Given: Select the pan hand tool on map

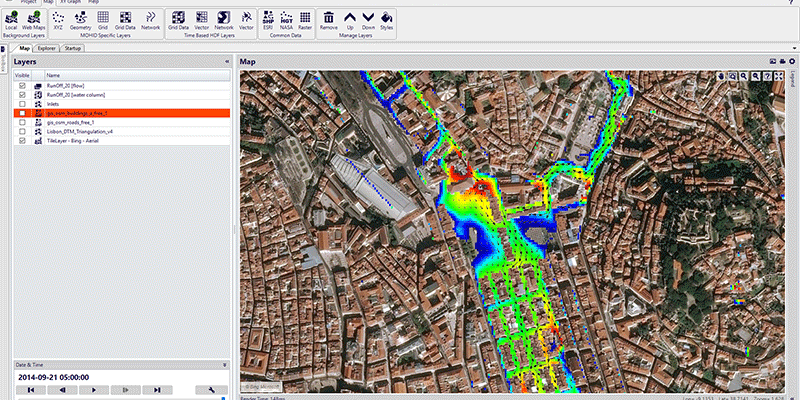Looking at the screenshot, I should pos(720,76).
